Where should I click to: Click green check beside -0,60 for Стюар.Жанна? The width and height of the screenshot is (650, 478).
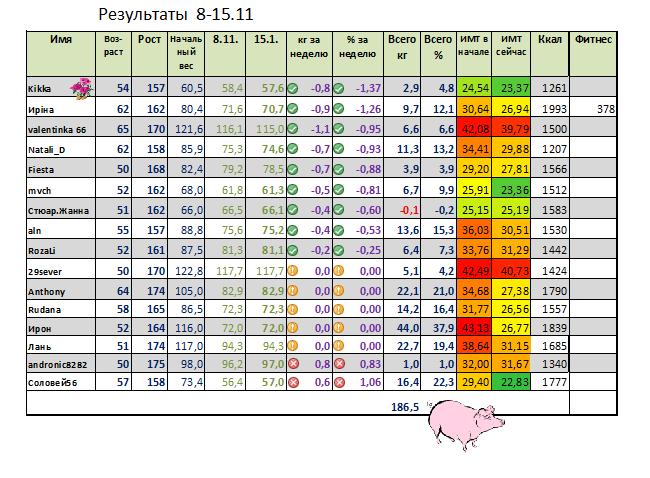pyautogui.click(x=339, y=210)
